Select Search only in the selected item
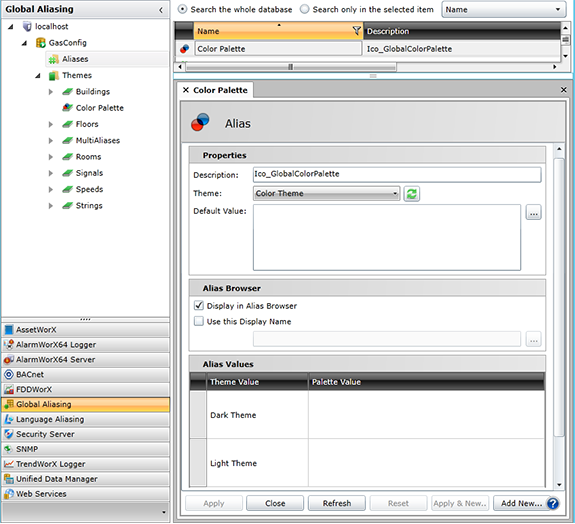Screen dimensions: 575x524 coord(304,9)
